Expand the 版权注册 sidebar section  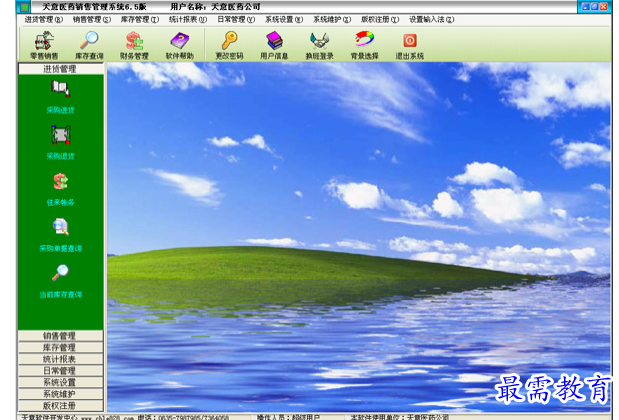60,405
